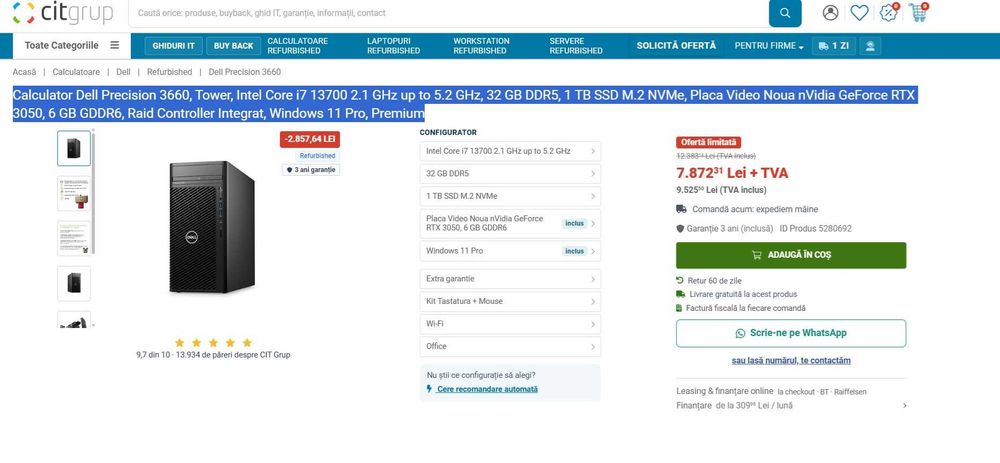The image size is (1000, 463).
Task: Go to Refurbished breadcrumb
Action: [170, 72]
